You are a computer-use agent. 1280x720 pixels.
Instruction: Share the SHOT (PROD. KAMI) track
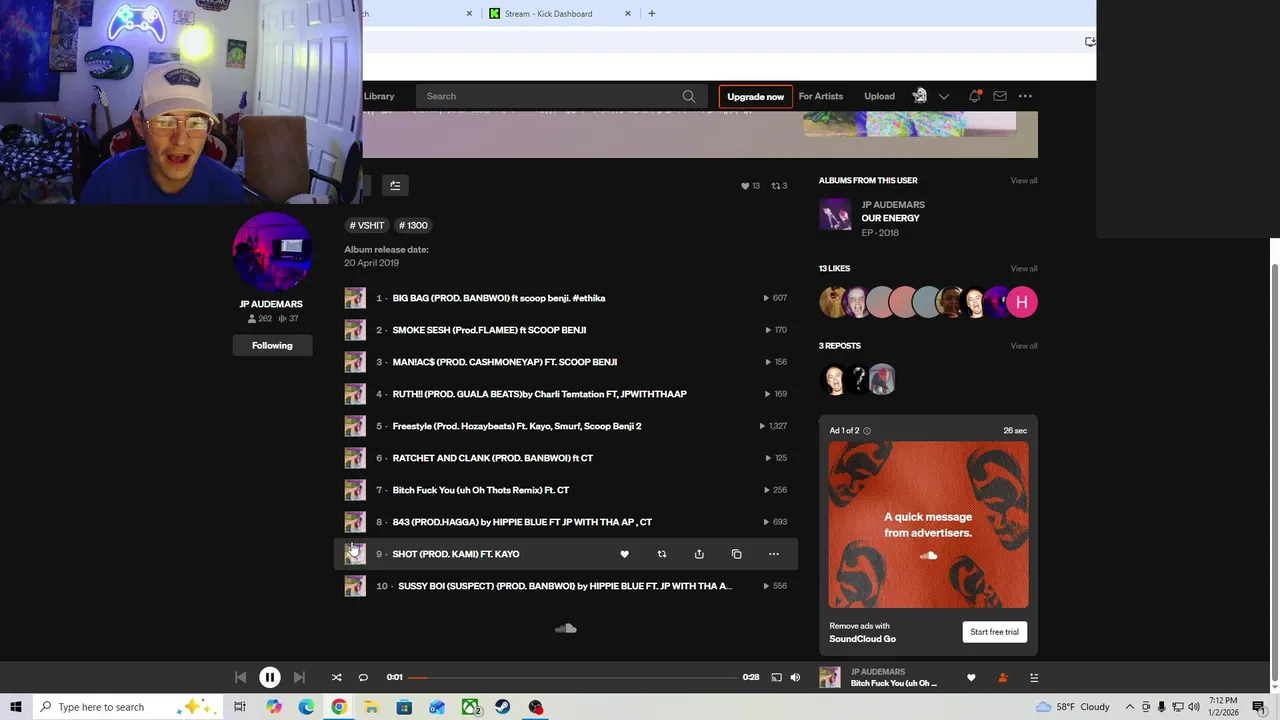pos(699,554)
